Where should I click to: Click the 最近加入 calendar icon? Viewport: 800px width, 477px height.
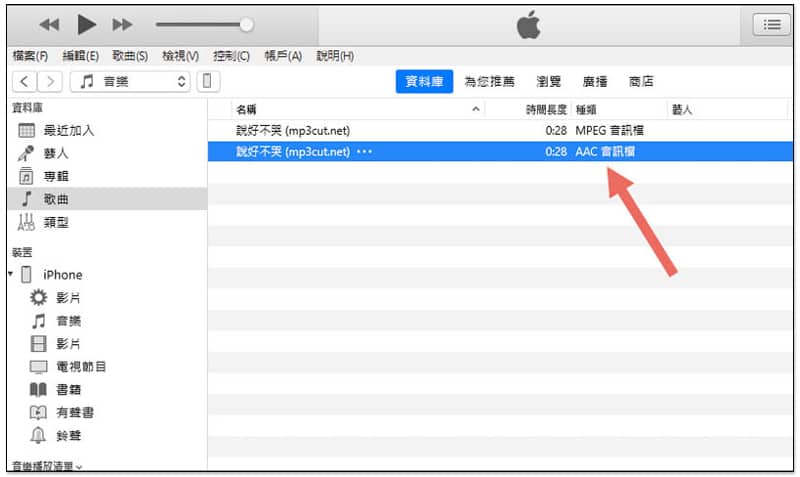pos(26,131)
